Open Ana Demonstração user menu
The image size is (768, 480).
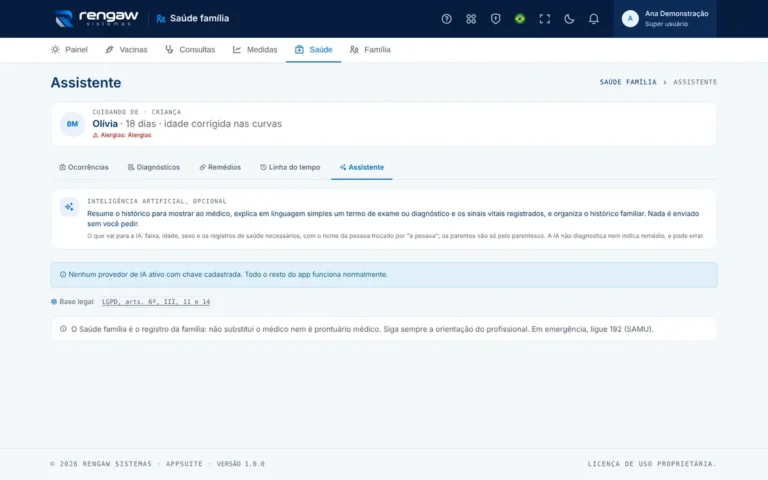pyautogui.click(x=665, y=19)
